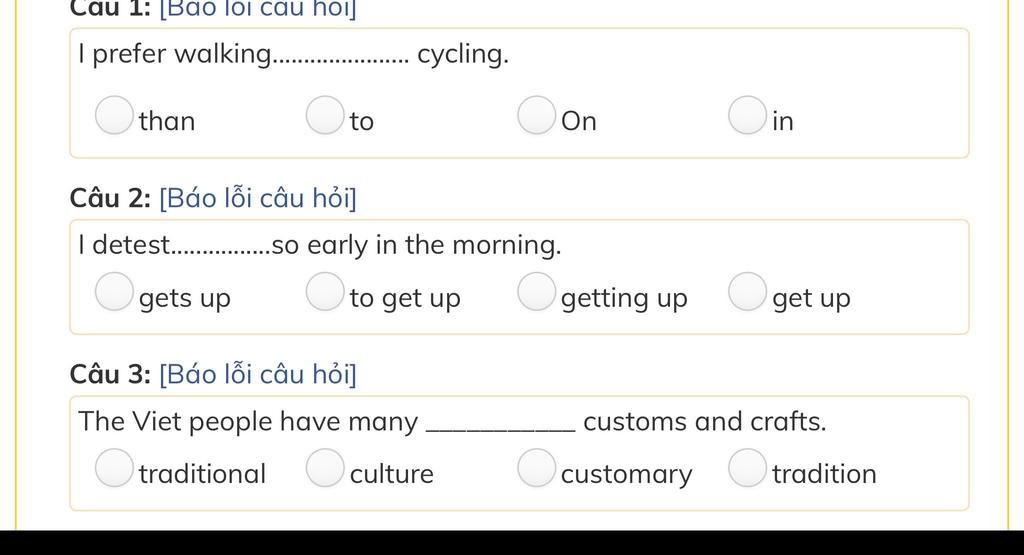Choose the 'to' answer option
Viewport: 1024px width, 555px height.
pyautogui.click(x=325, y=116)
